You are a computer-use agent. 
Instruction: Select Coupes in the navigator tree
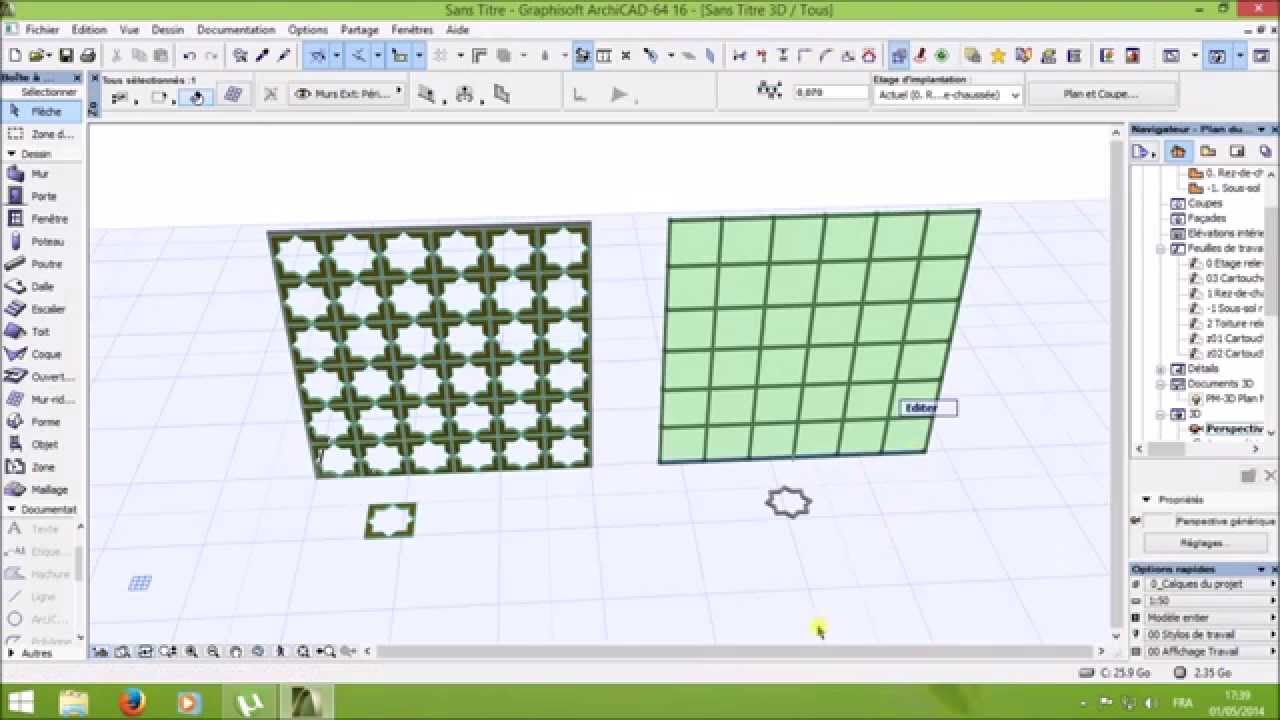[x=1204, y=203]
